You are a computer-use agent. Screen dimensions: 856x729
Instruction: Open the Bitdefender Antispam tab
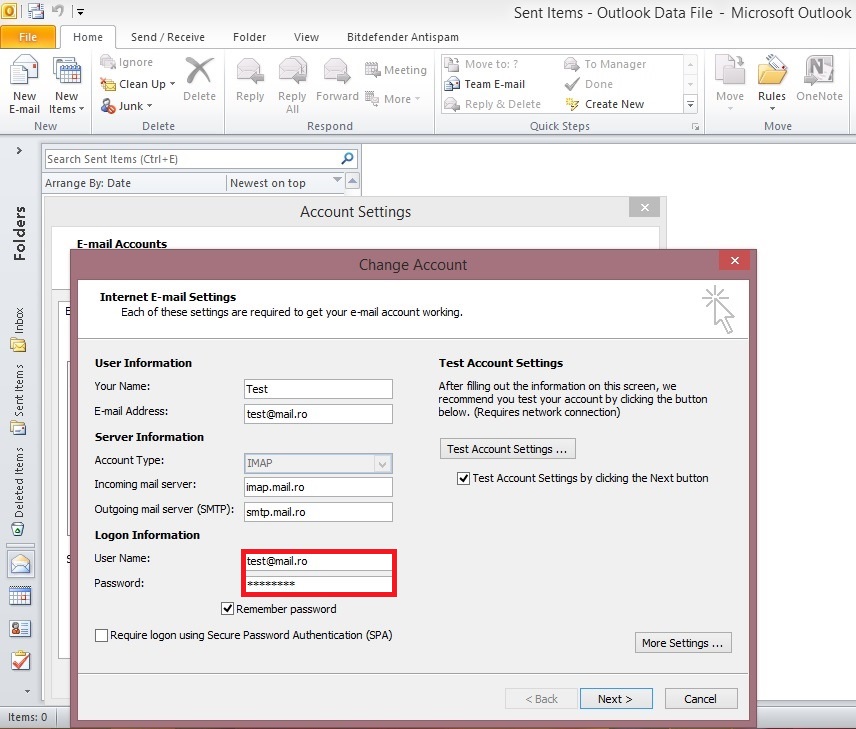coord(403,37)
